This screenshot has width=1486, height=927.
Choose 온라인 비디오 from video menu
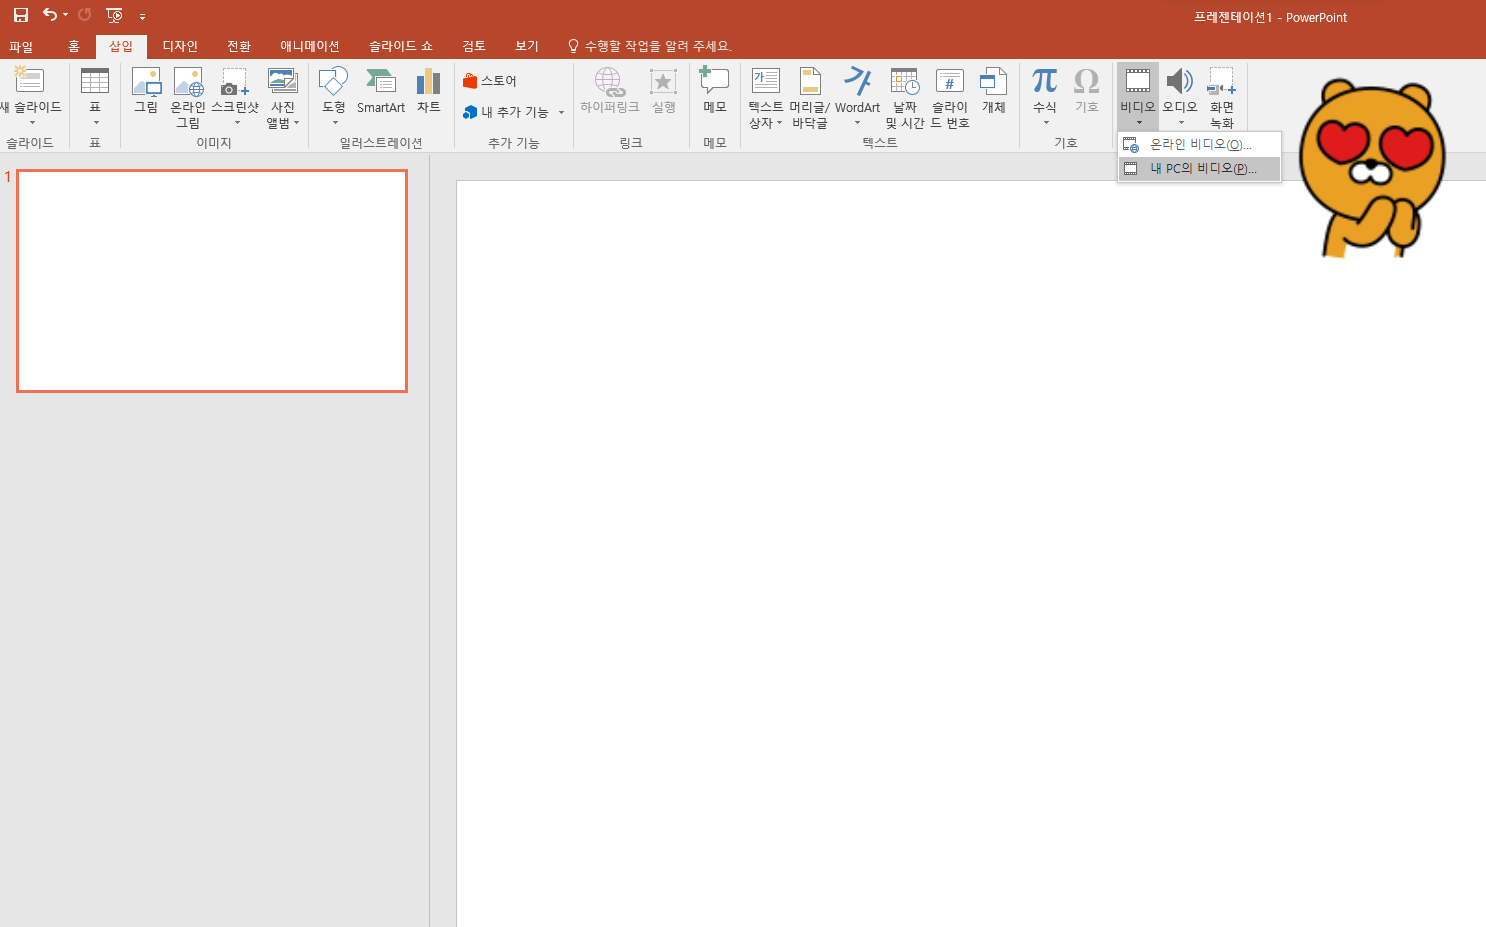[x=1199, y=145]
